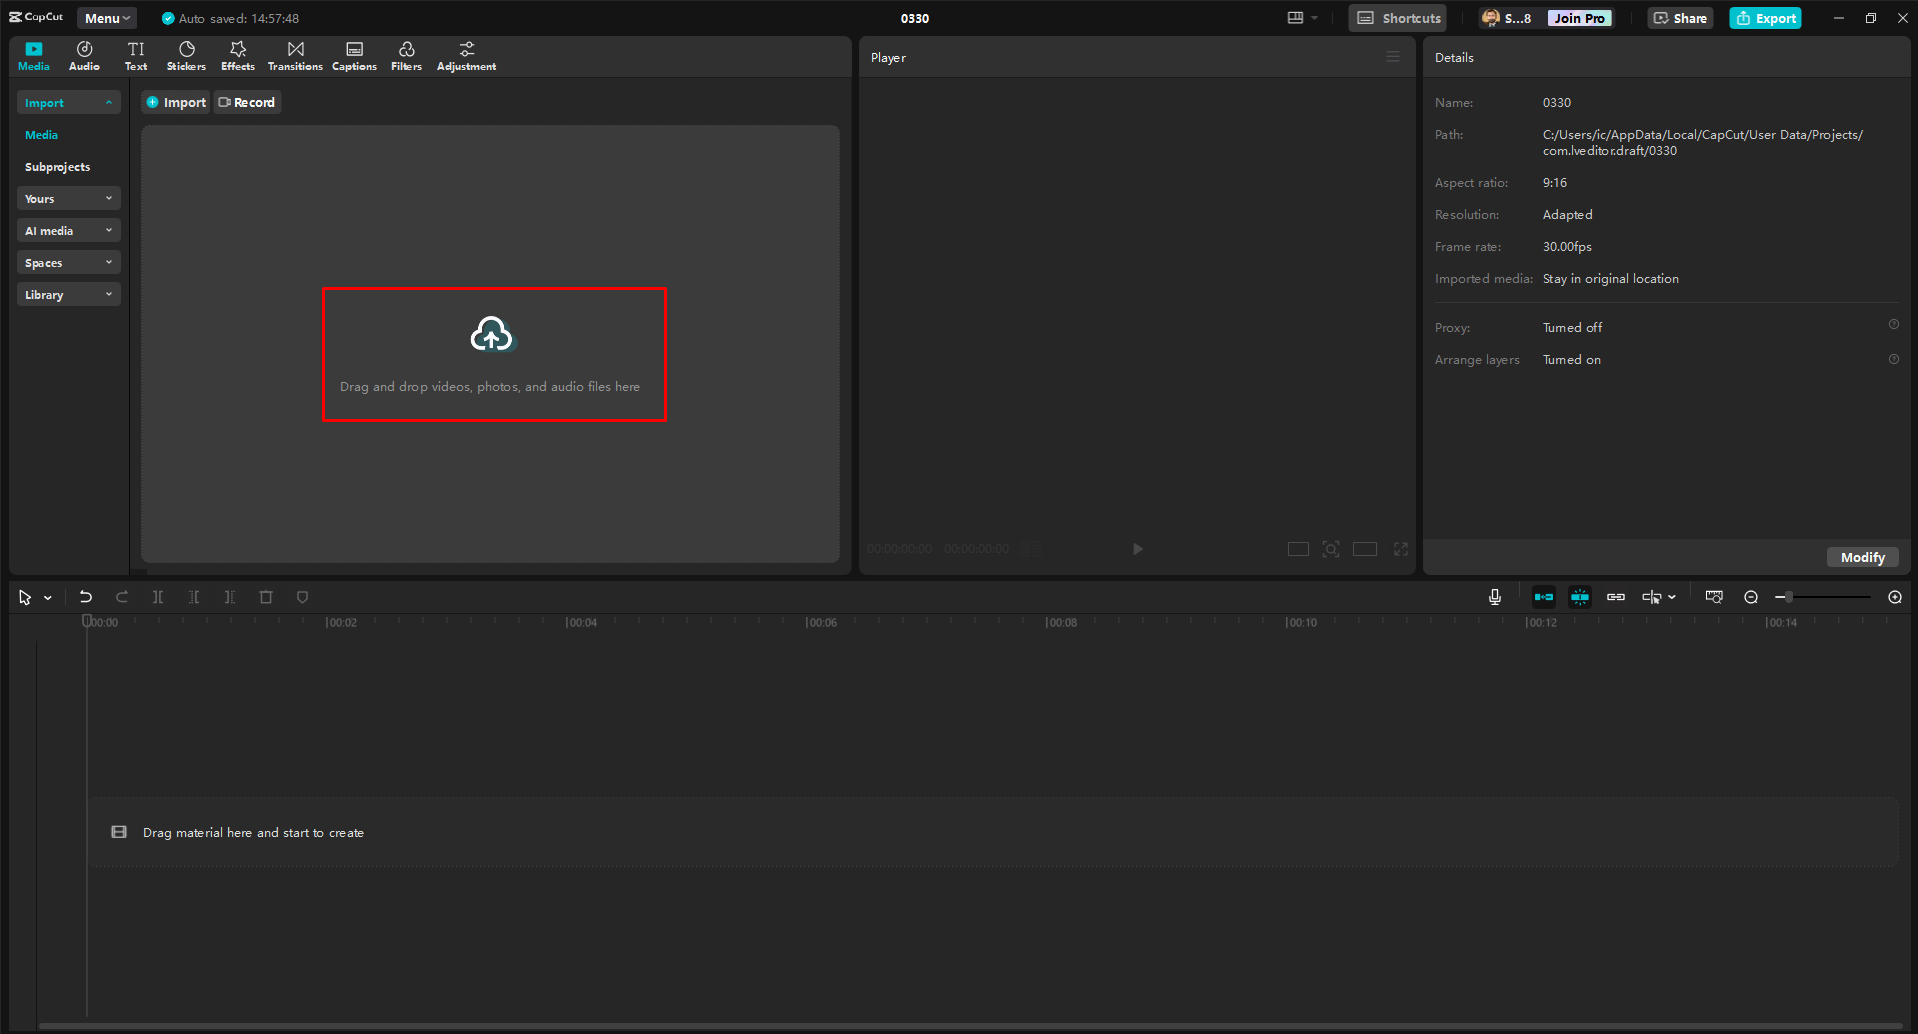The width and height of the screenshot is (1918, 1034).
Task: Click the Arrange layers info icon
Action: click(1893, 359)
